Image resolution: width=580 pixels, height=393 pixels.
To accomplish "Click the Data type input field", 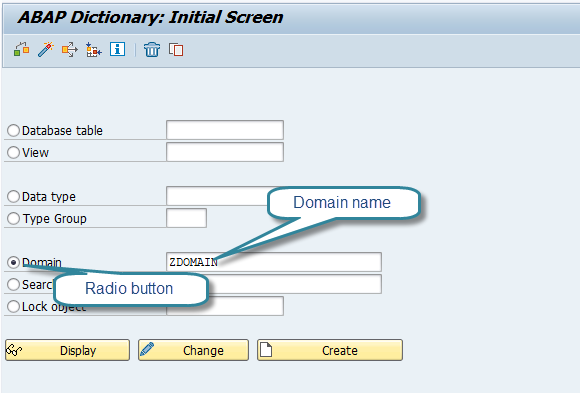I will click(x=217, y=196).
